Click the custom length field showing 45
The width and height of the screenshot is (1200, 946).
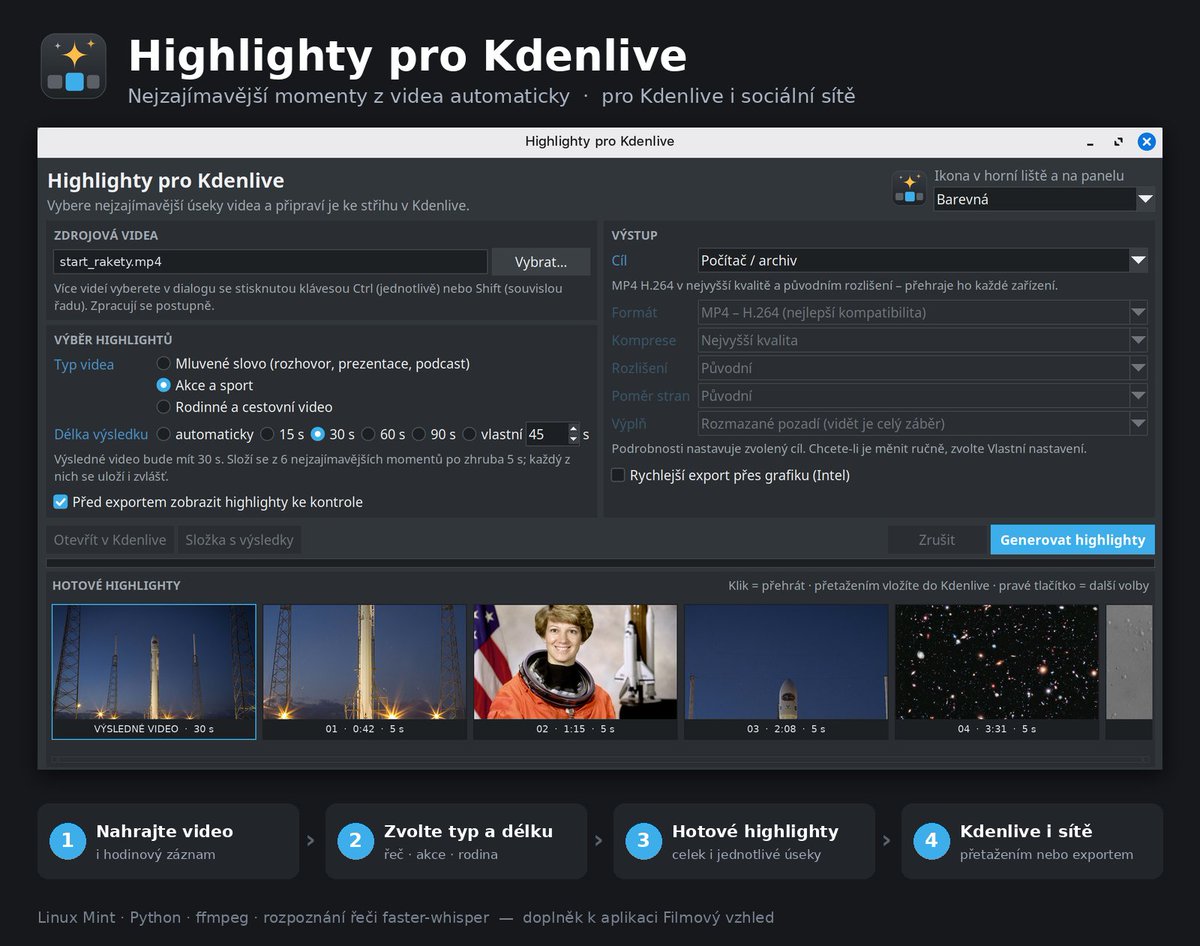click(x=546, y=434)
